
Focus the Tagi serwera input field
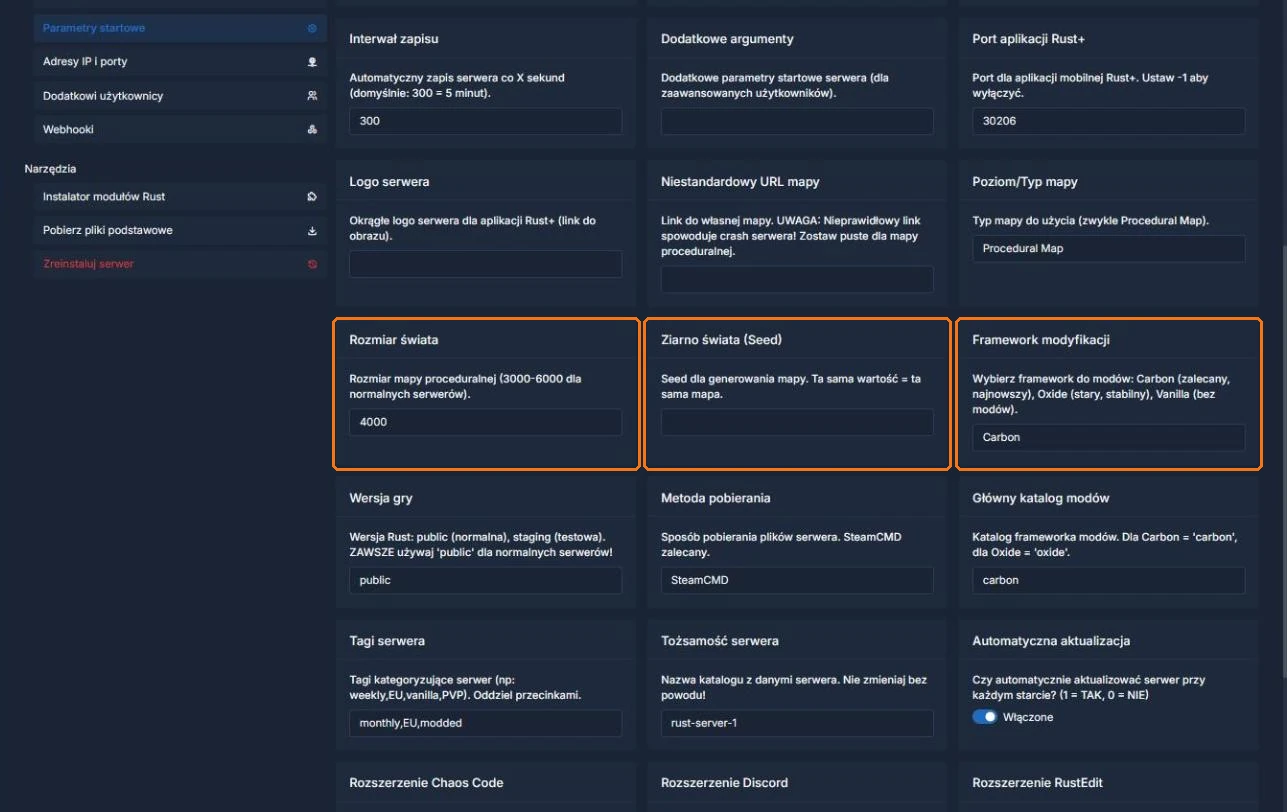point(485,723)
